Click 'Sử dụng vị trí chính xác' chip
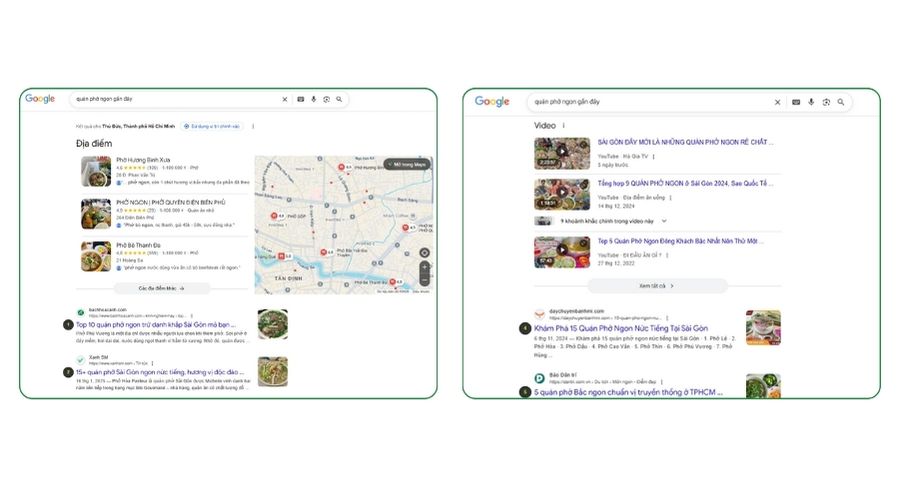This screenshot has height=487, width=900. coord(212,126)
